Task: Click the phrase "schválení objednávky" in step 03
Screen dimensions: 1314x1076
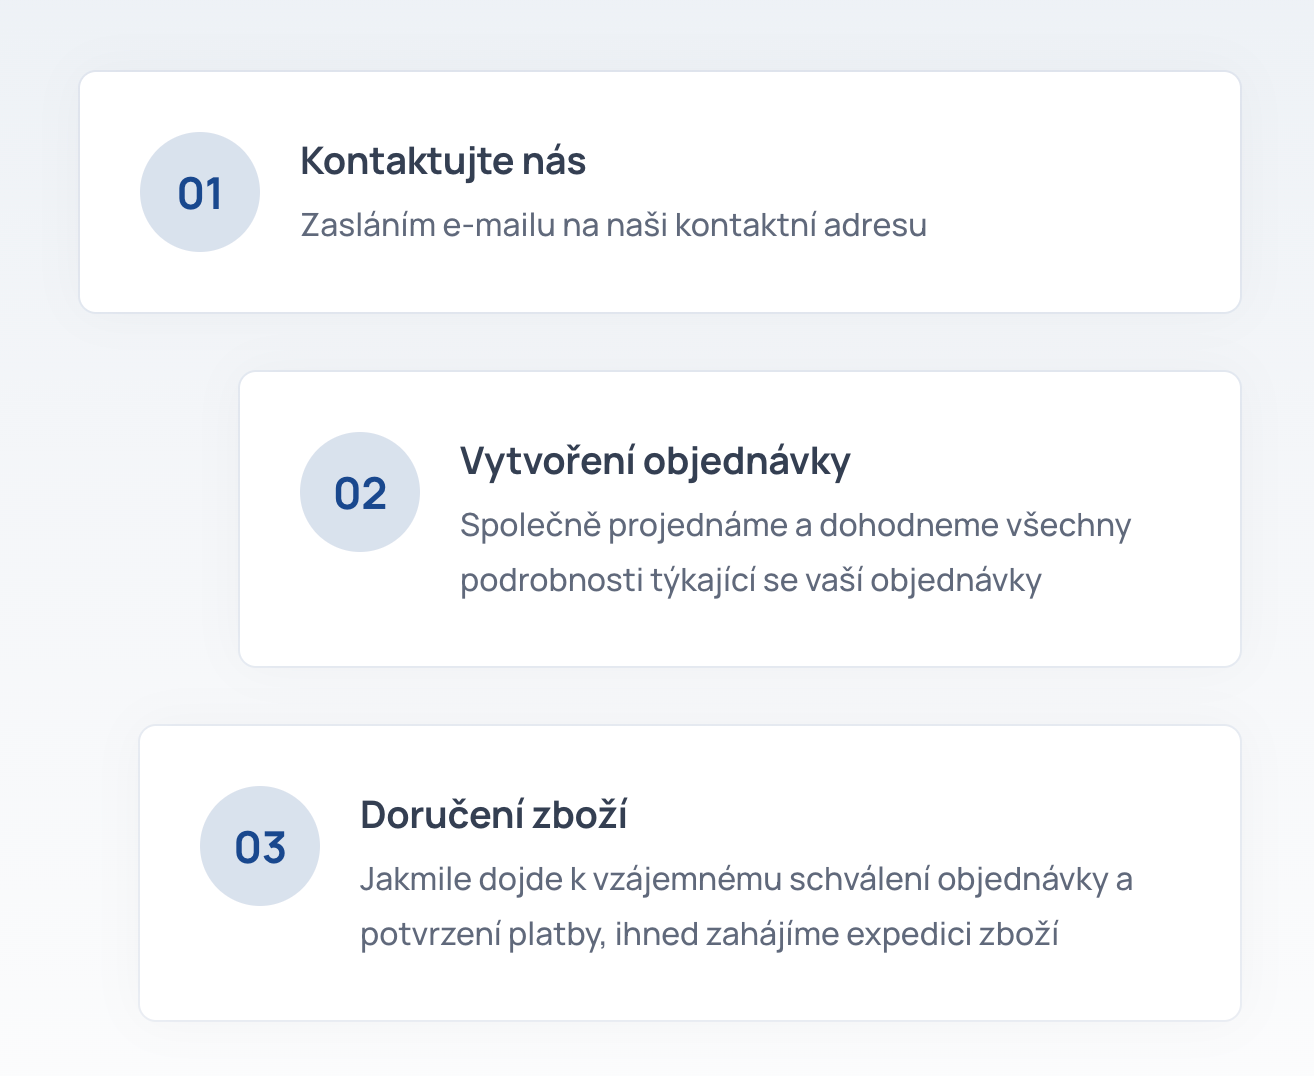Action: (949, 879)
